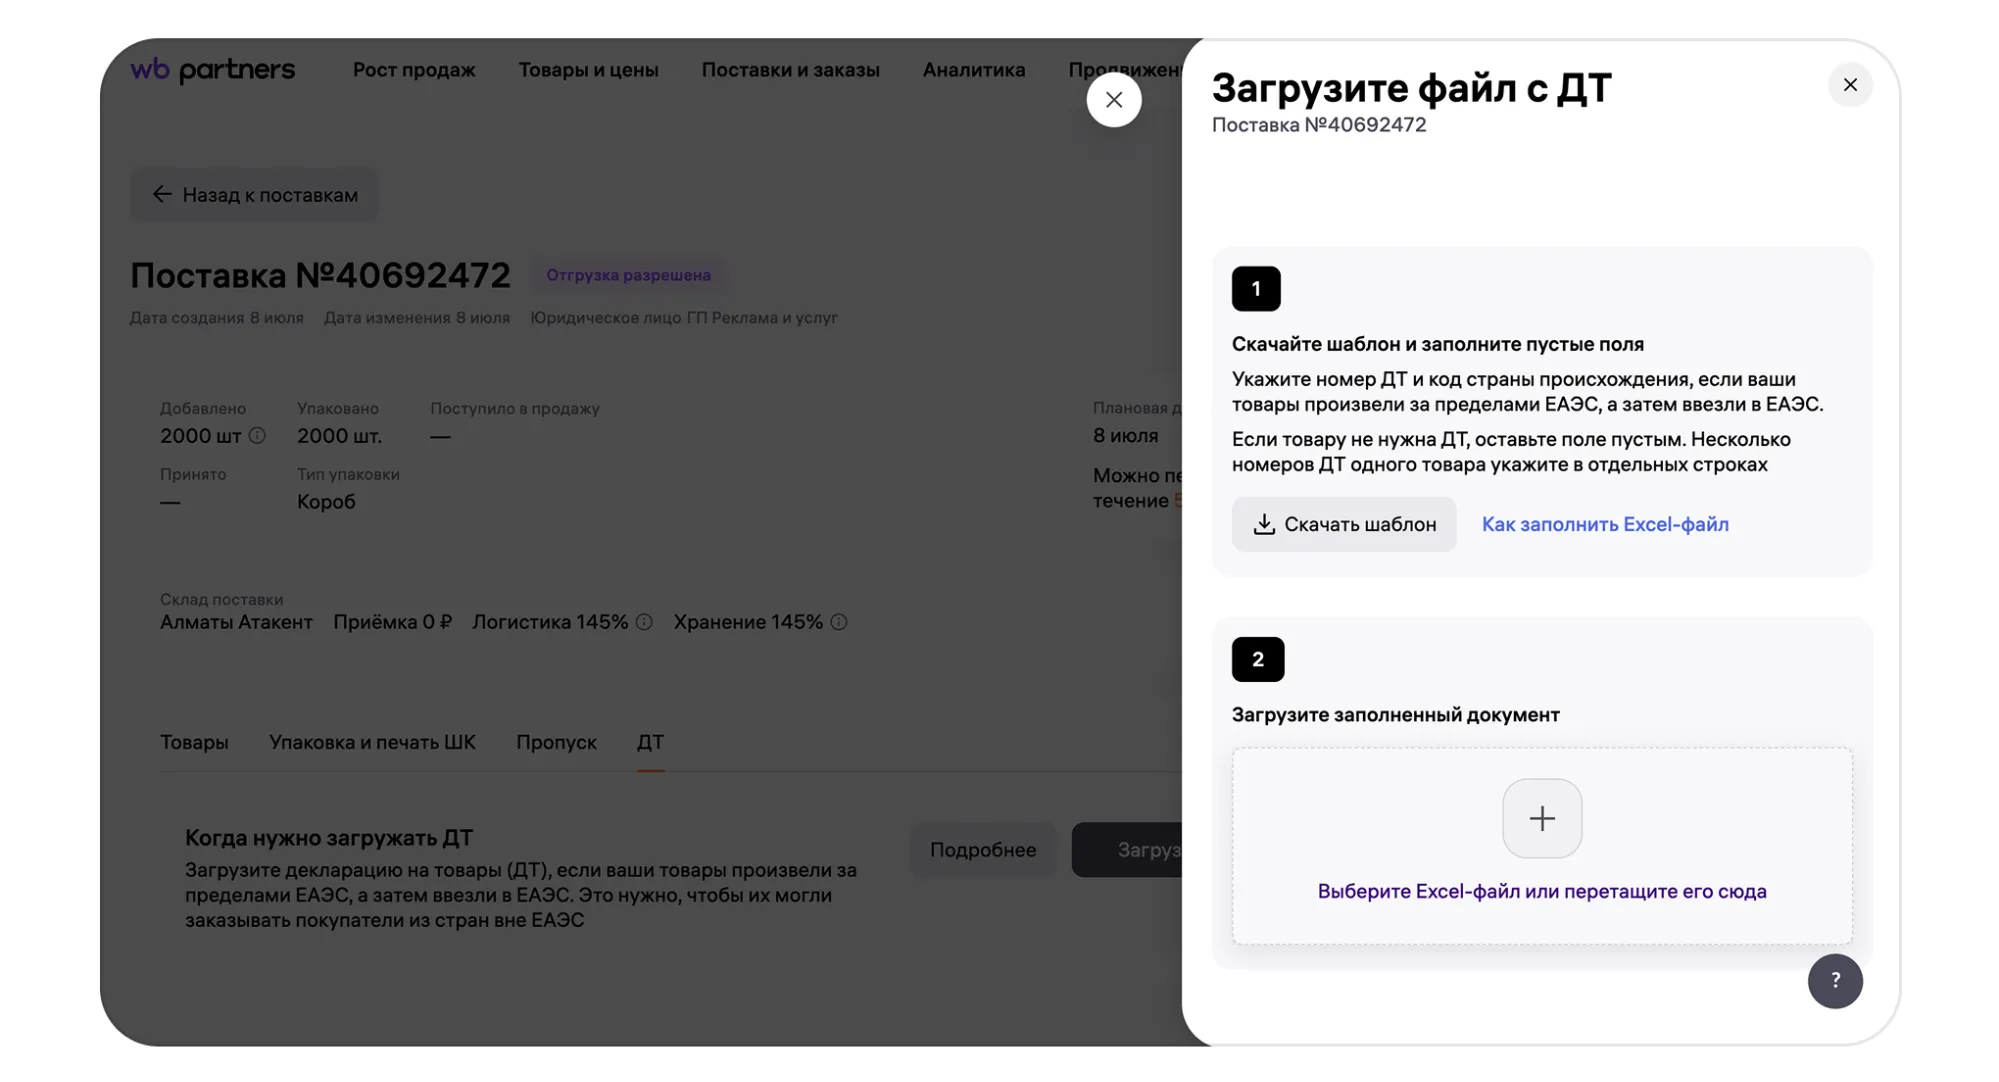Click the Когда нужно загружать ДТ heading
The image size is (1999, 1082).
[329, 838]
